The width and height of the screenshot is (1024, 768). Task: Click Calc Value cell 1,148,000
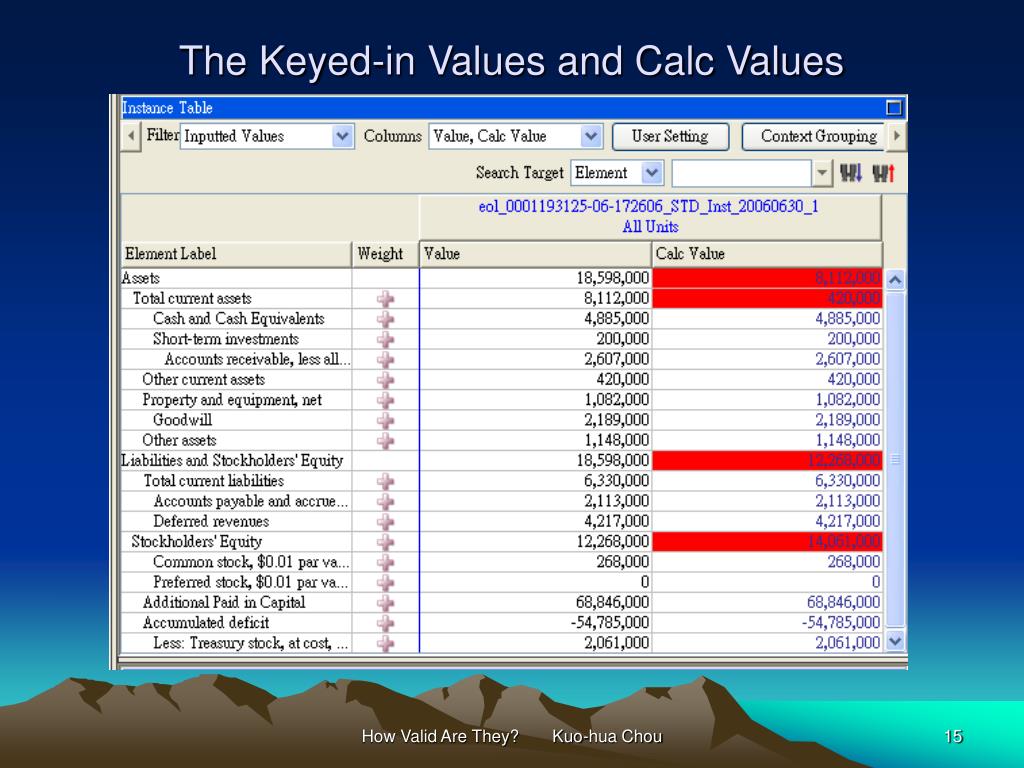767,440
